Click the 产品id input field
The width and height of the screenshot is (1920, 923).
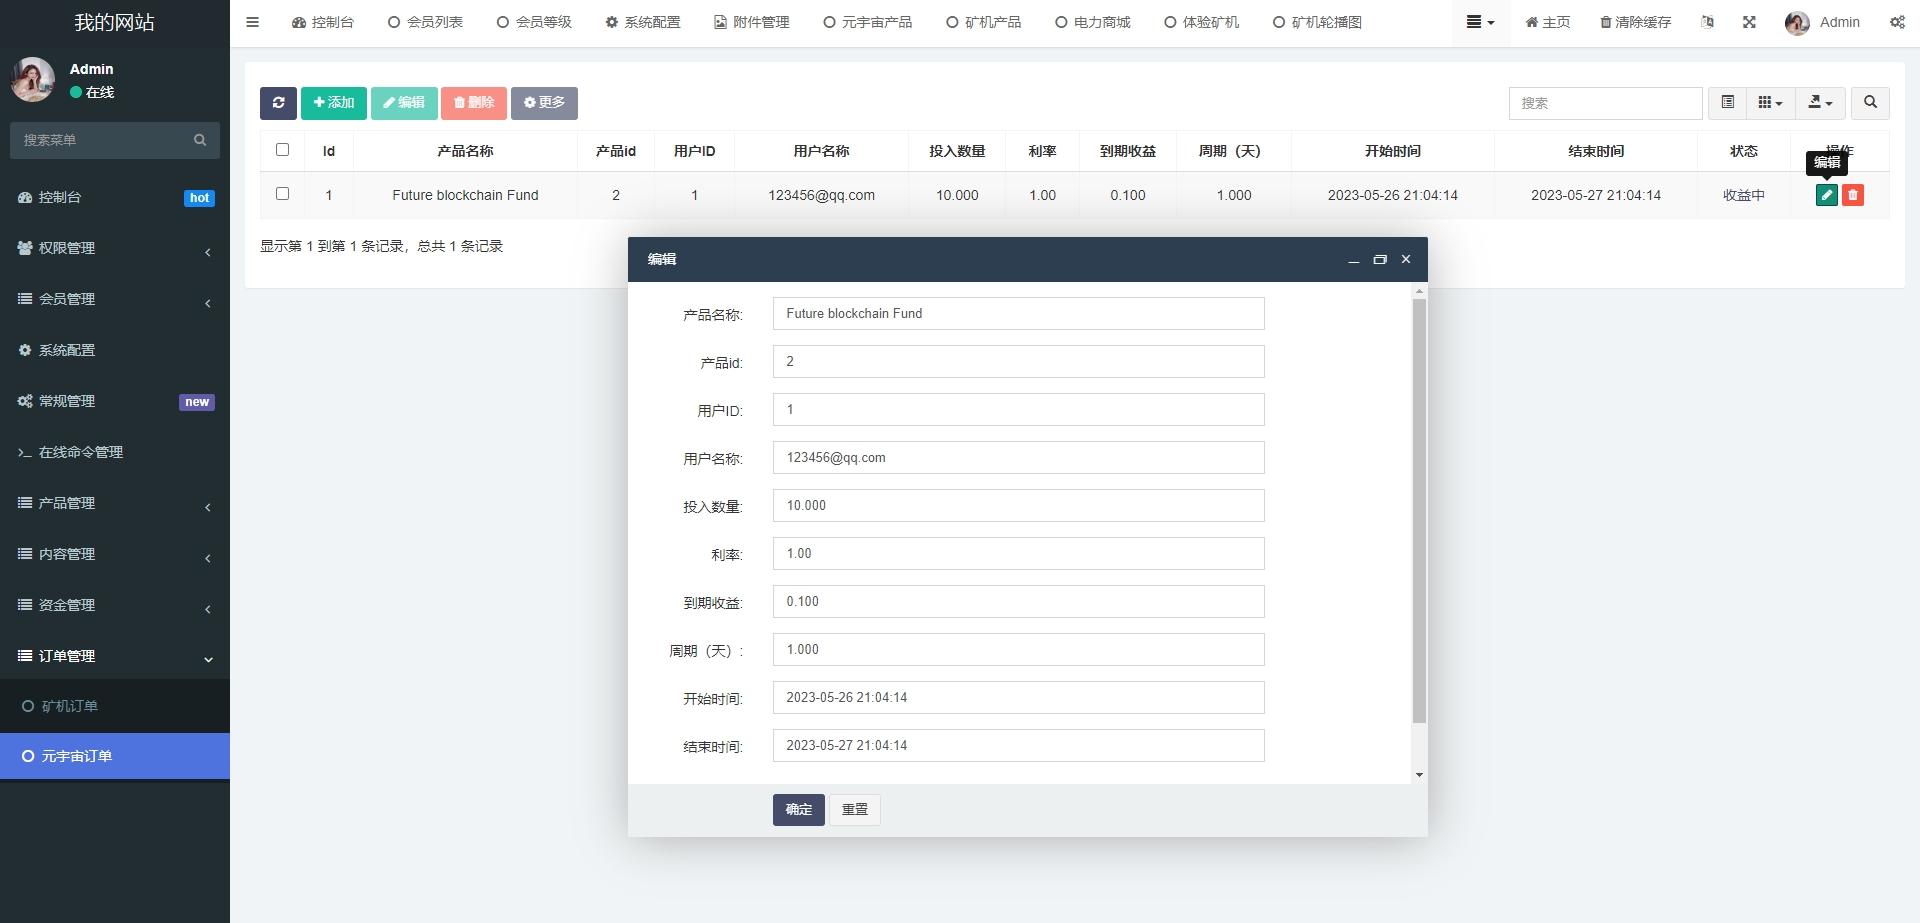[1018, 362]
